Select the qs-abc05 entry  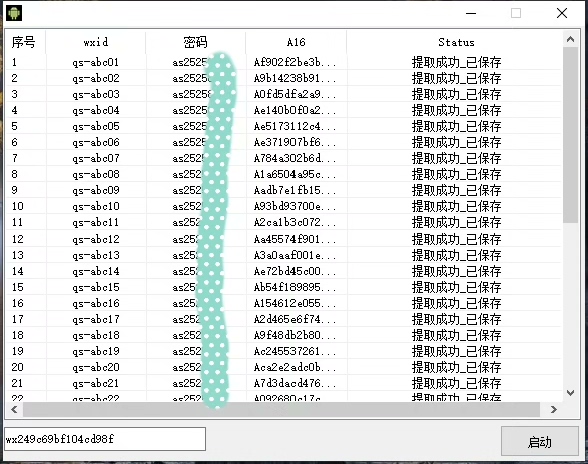(x=96, y=126)
